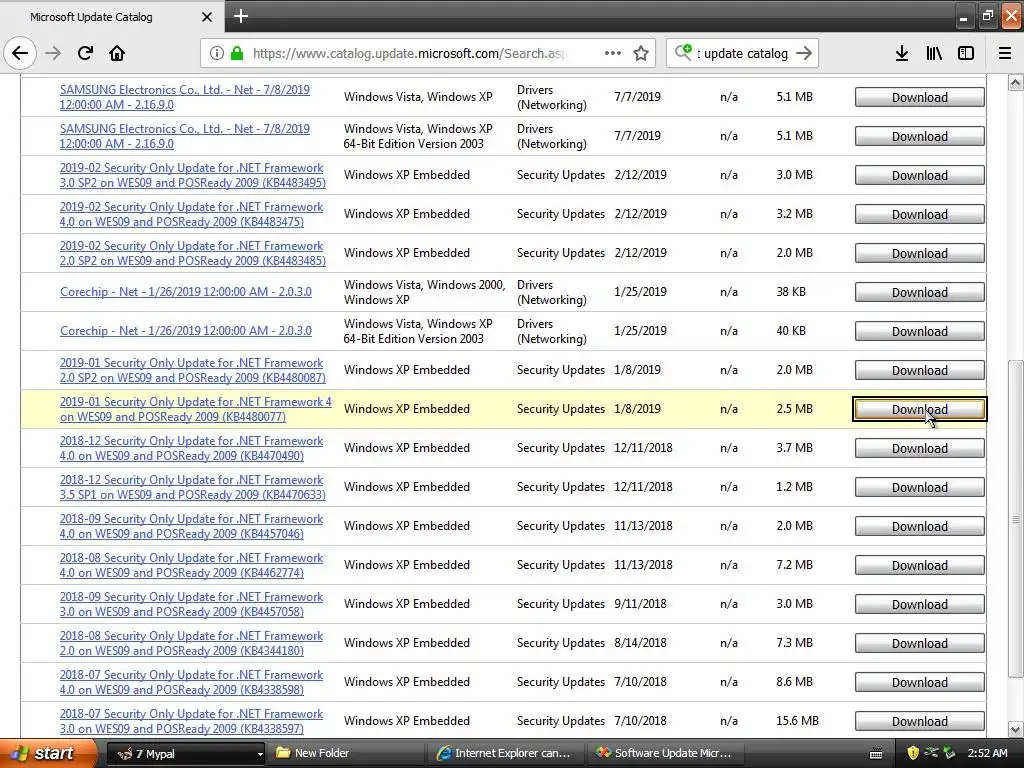Go back with the browser back arrow
The width and height of the screenshot is (1024, 768).
pyautogui.click(x=20, y=53)
